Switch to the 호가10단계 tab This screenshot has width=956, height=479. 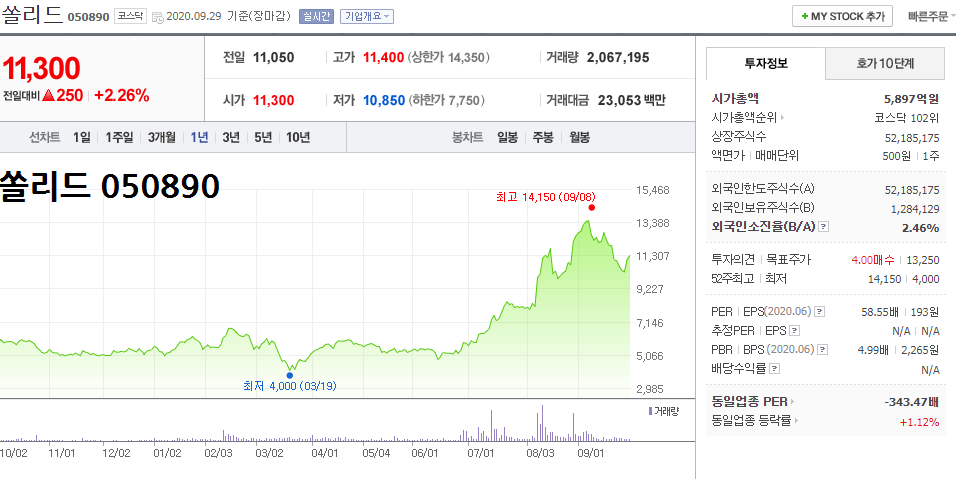click(885, 63)
